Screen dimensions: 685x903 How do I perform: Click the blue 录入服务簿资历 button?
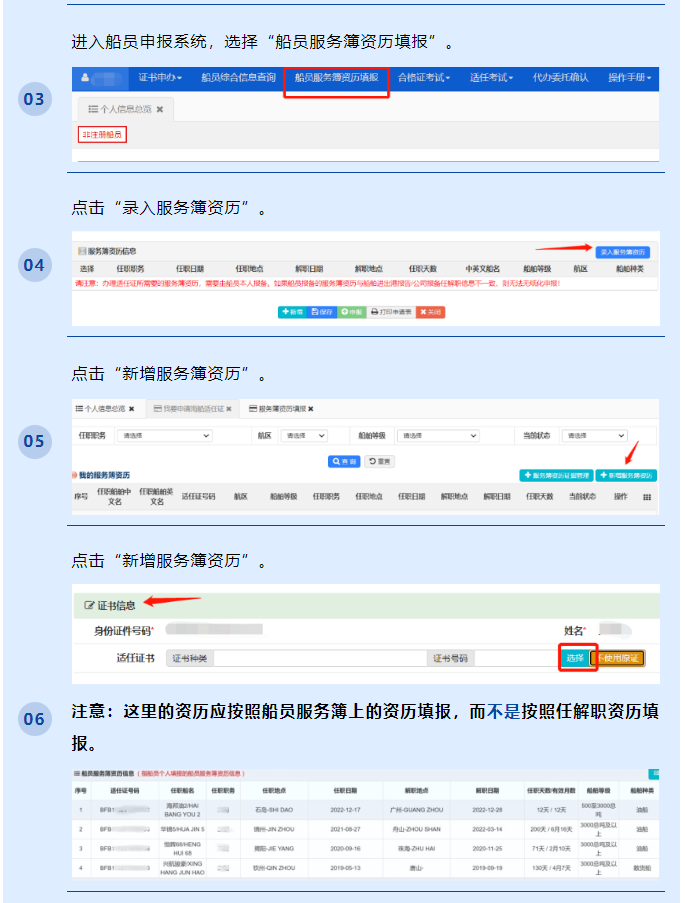pos(622,252)
